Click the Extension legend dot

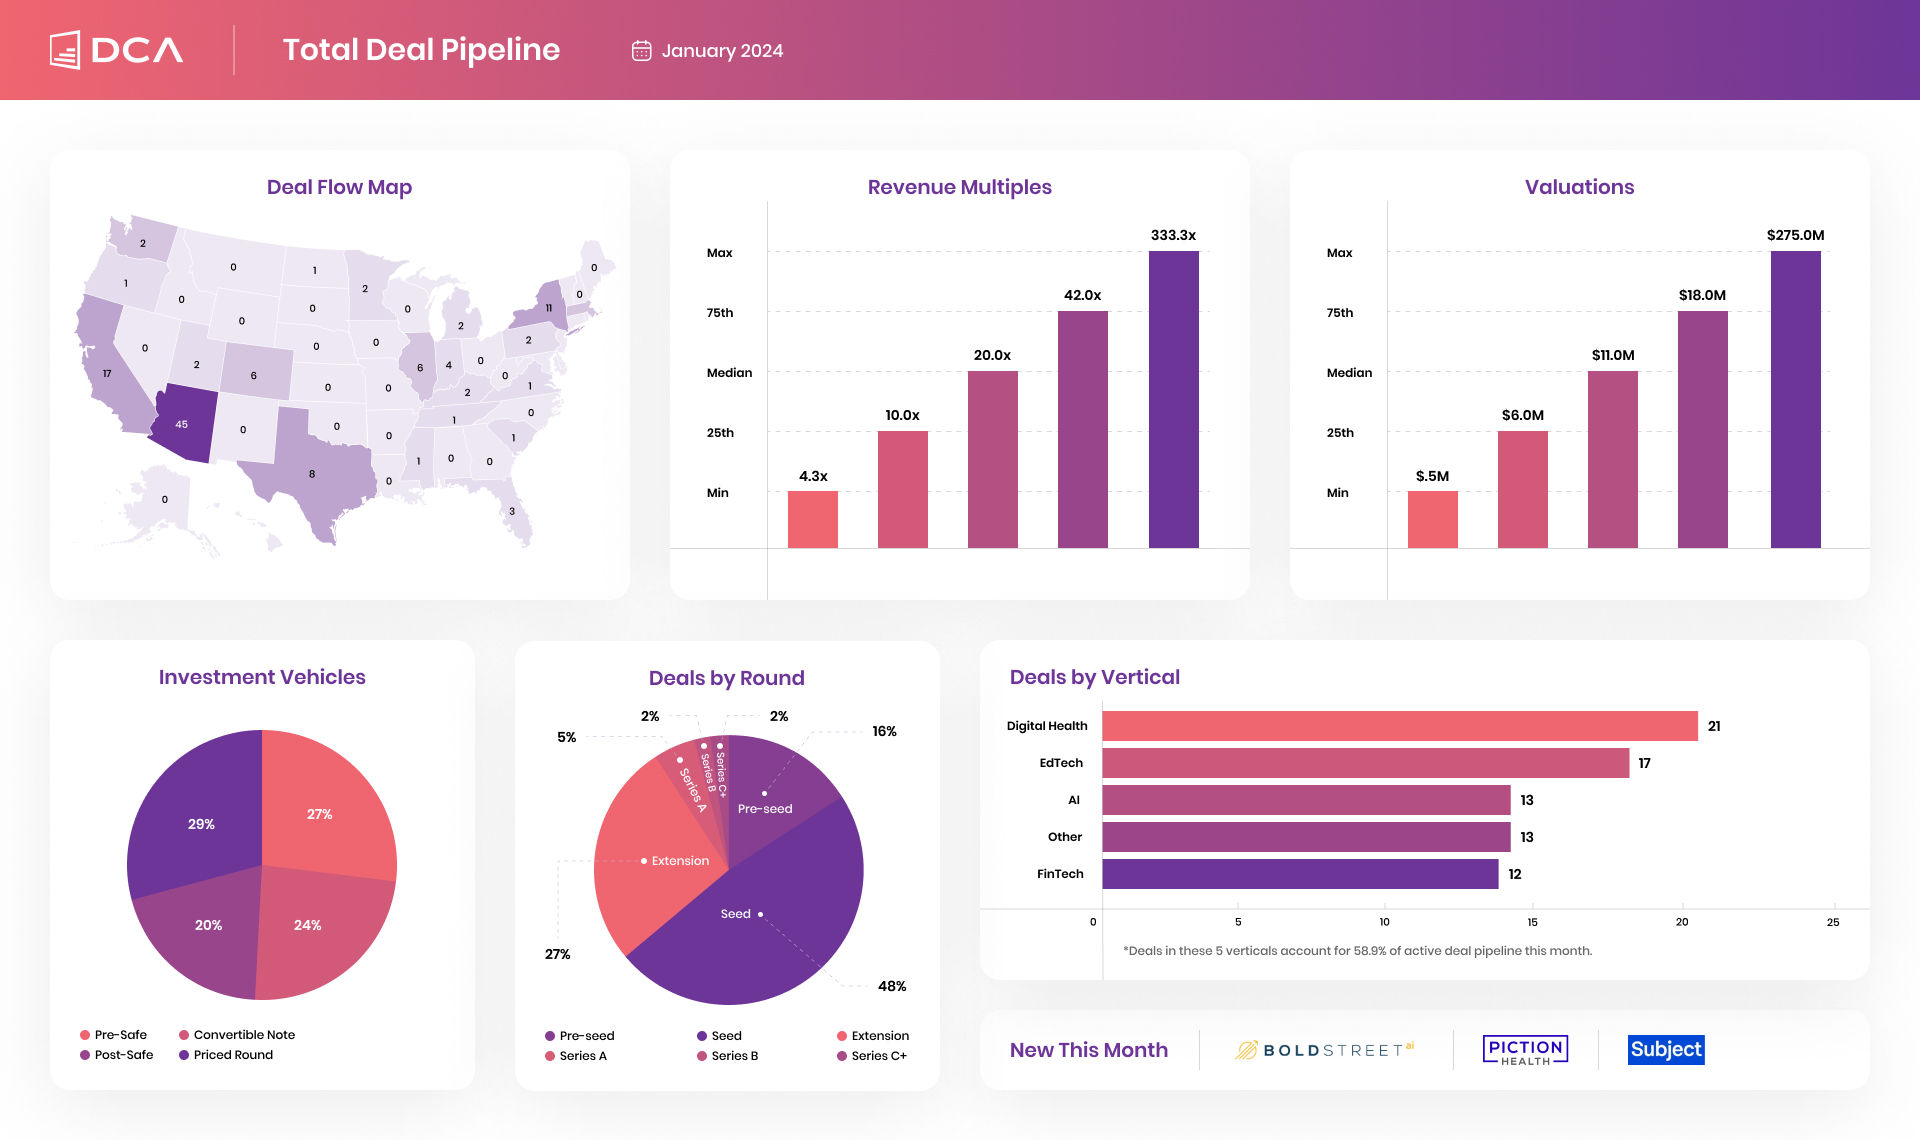coord(842,1035)
